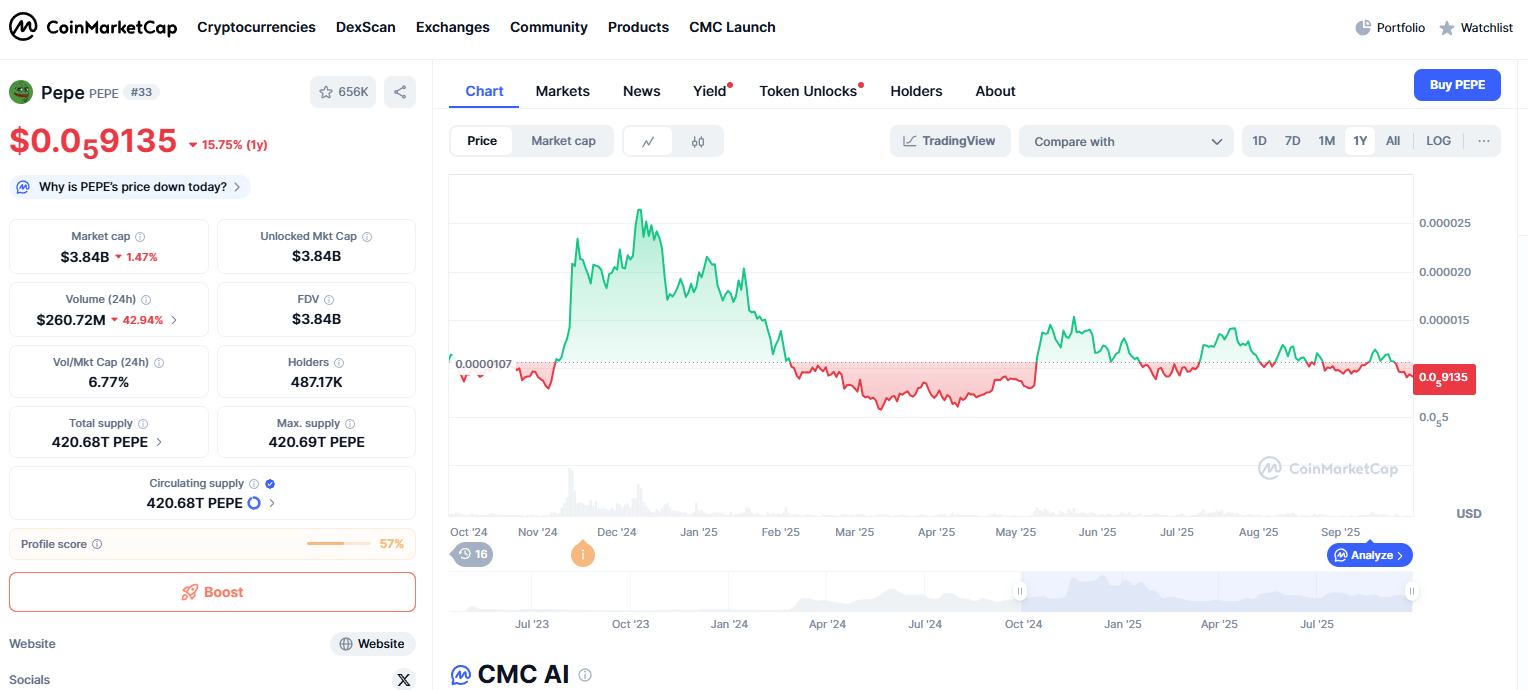Viewport: 1528px width, 690px height.
Task: Click the share icon next to Pepe
Action: [400, 92]
